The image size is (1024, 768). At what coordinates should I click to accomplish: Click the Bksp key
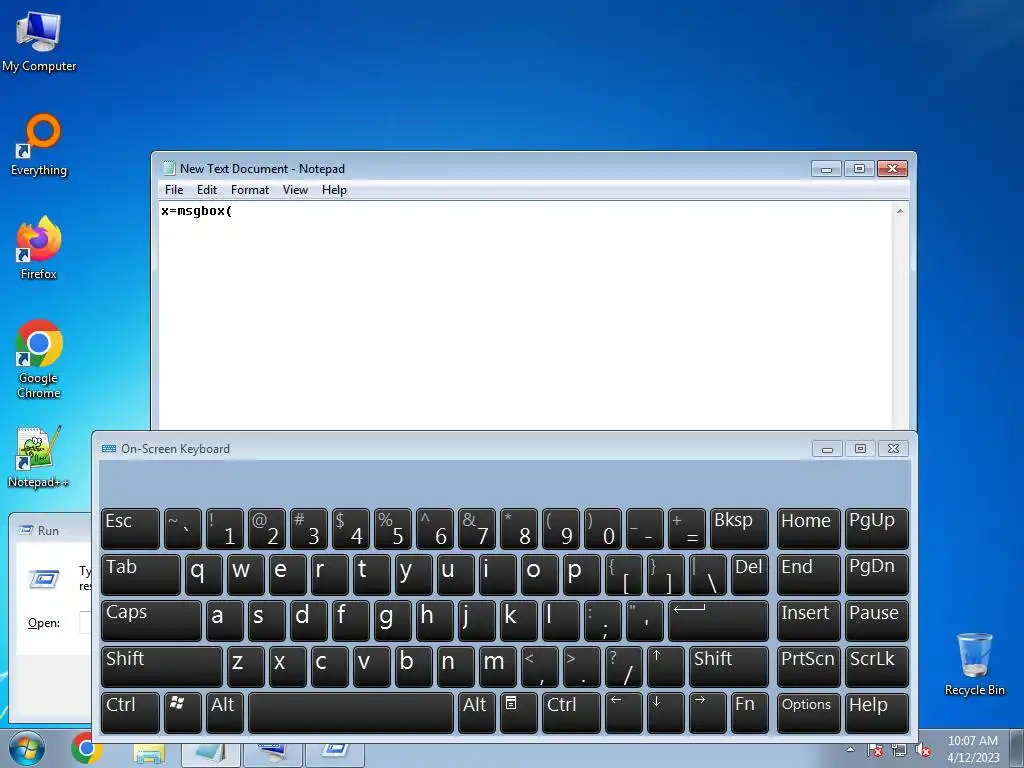click(x=739, y=528)
